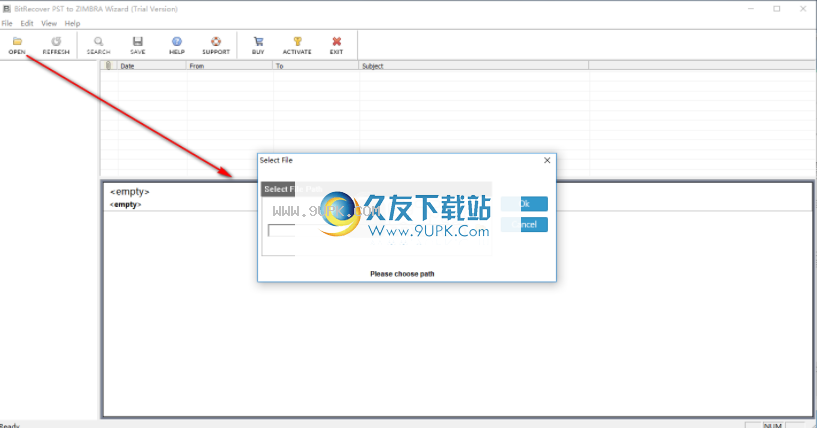Maximize the BitRecover window

point(777,9)
